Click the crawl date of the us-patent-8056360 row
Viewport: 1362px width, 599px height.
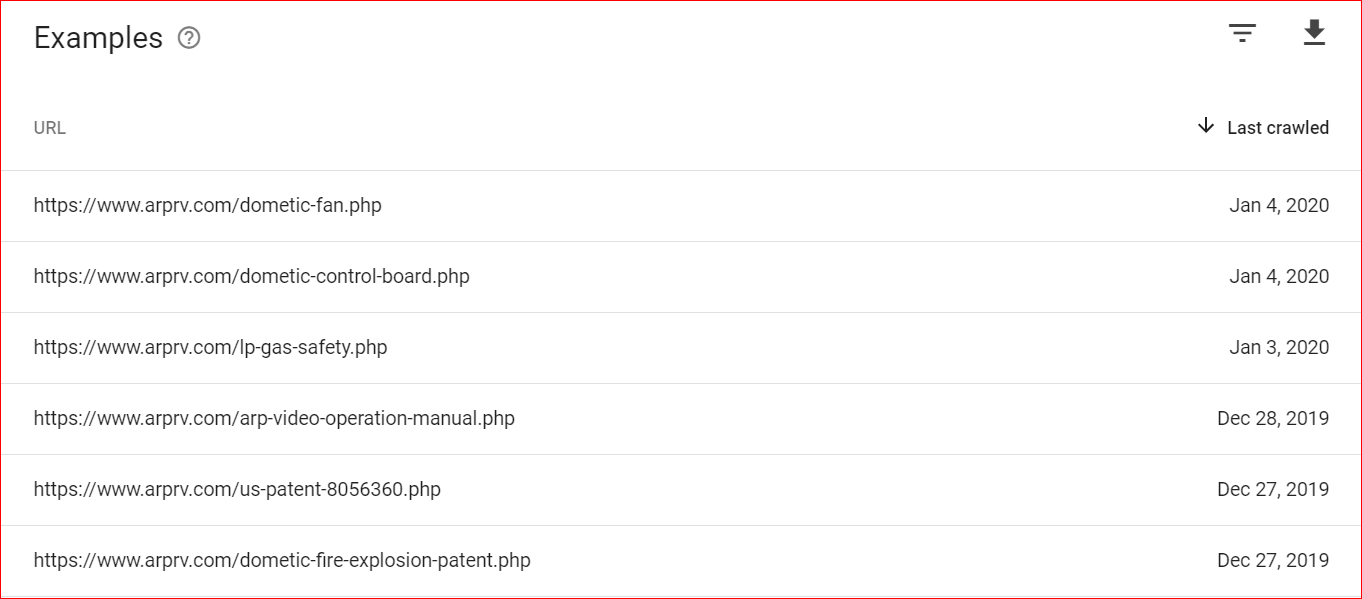pos(1273,490)
